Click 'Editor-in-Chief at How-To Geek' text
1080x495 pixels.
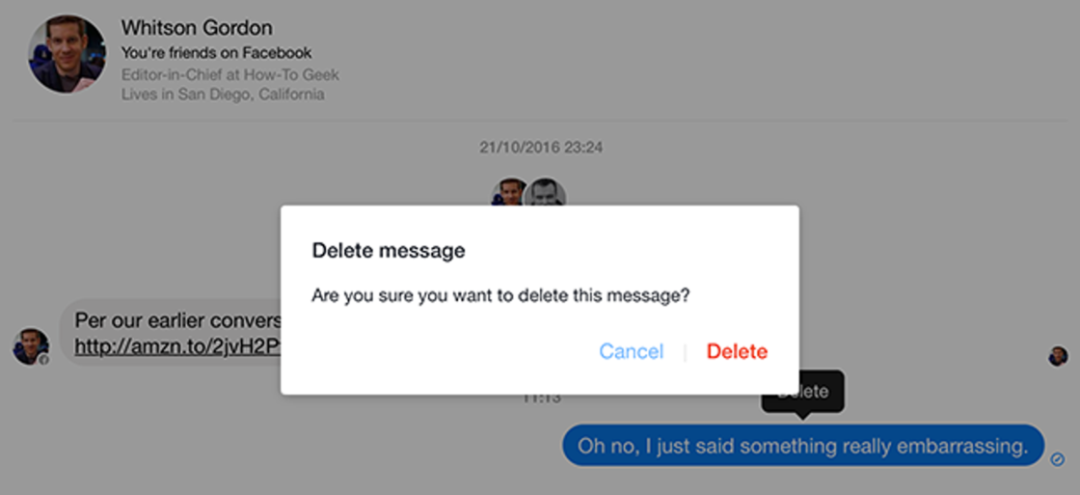coord(230,74)
